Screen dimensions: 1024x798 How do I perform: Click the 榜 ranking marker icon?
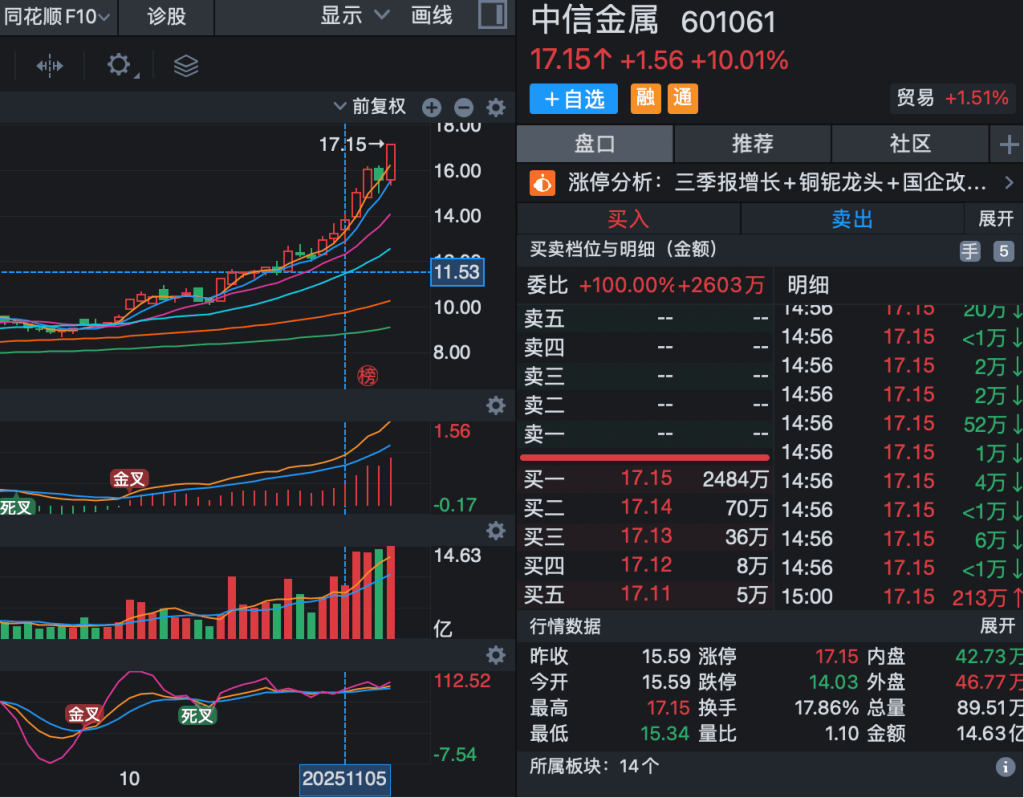tap(368, 376)
